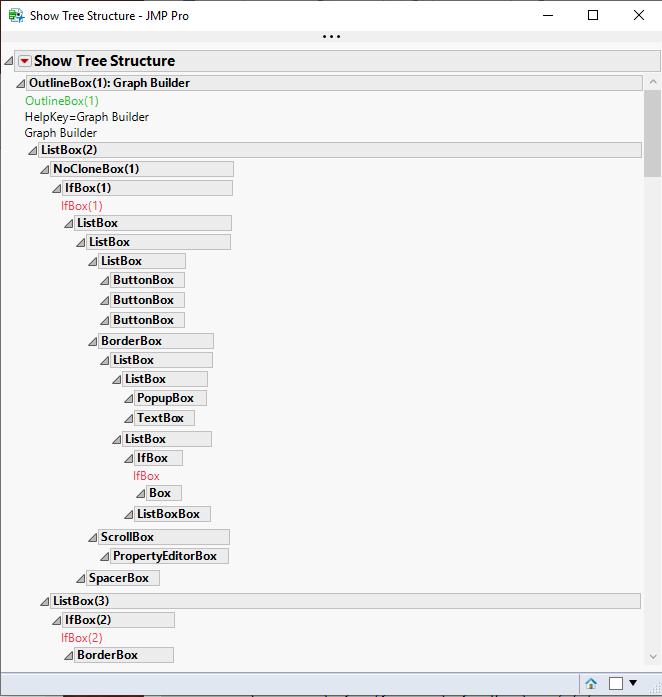Collapse the ListBox(3) node
This screenshot has height=697, width=662.
coord(44,601)
